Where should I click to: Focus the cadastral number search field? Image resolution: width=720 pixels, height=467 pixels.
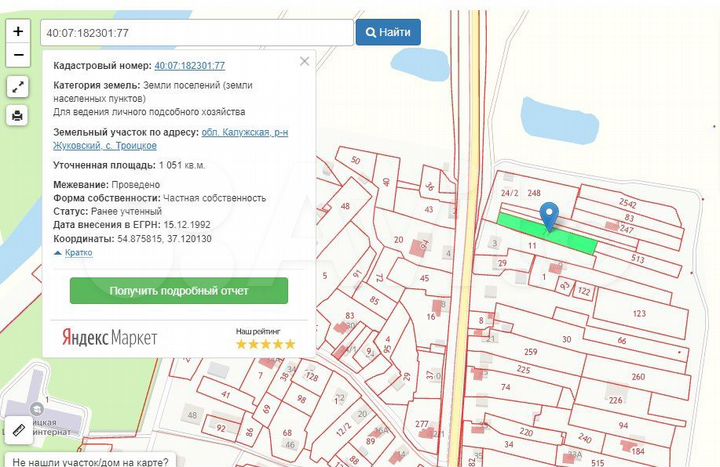(197, 33)
